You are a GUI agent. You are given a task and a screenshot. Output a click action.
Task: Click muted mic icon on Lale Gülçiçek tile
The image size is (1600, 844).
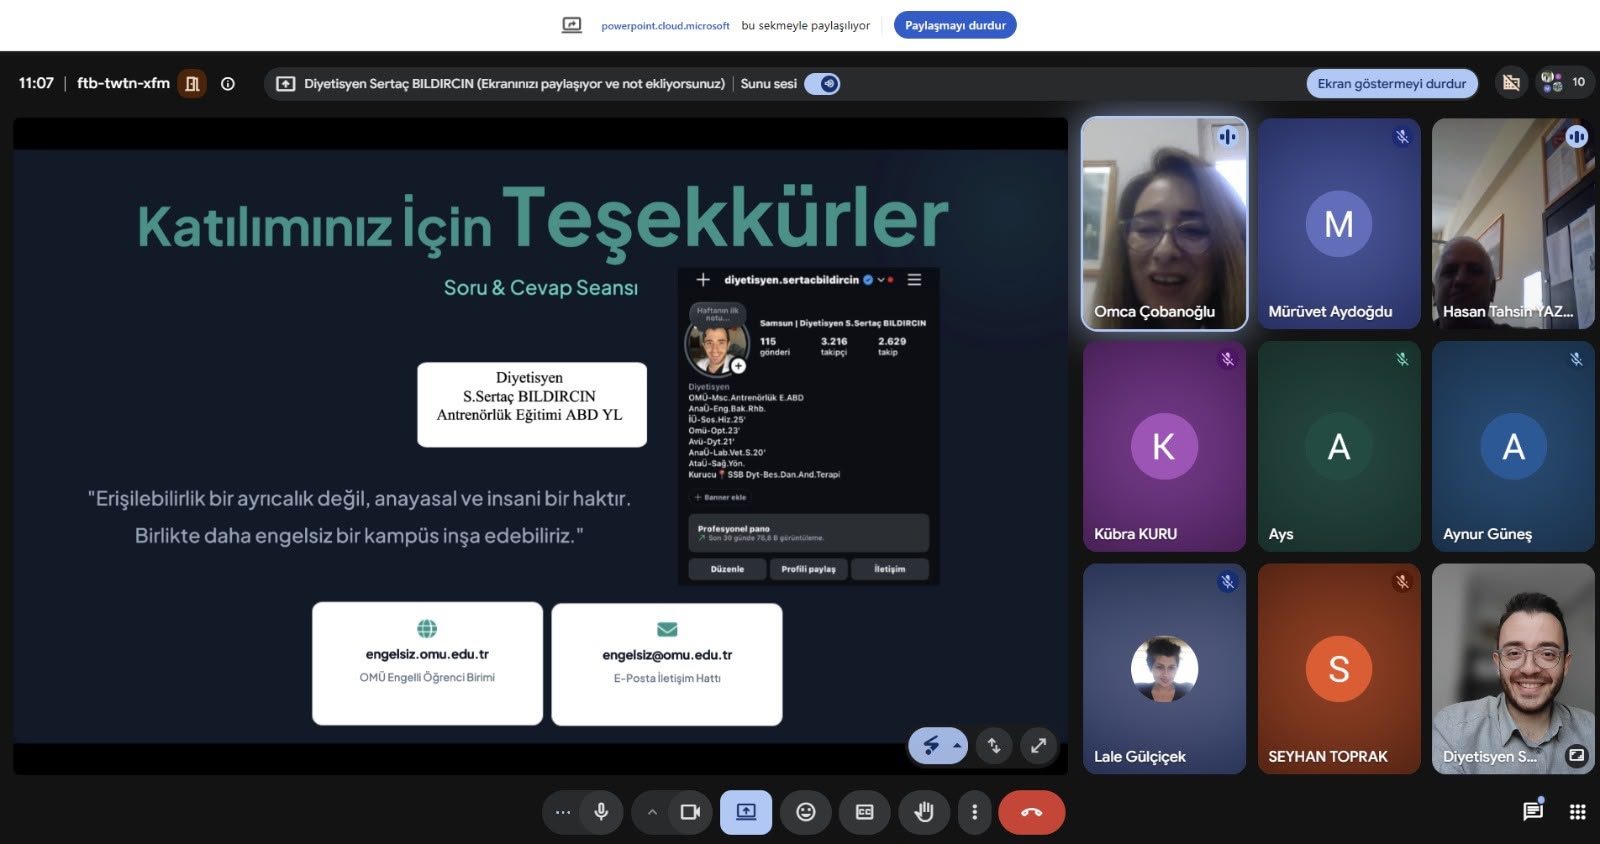1227,582
